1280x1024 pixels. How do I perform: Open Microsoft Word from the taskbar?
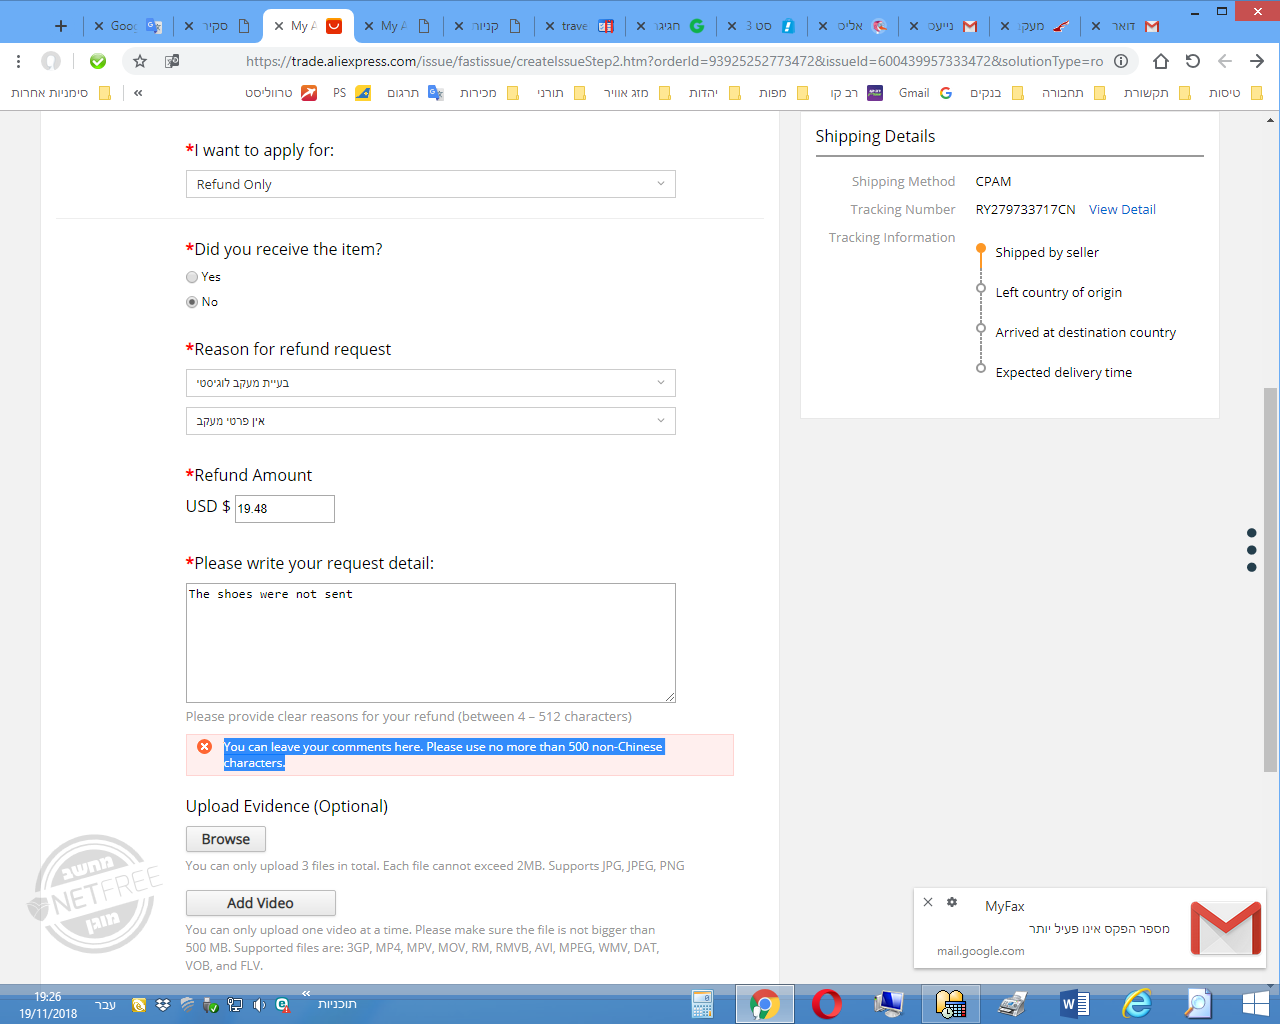click(x=1072, y=1003)
